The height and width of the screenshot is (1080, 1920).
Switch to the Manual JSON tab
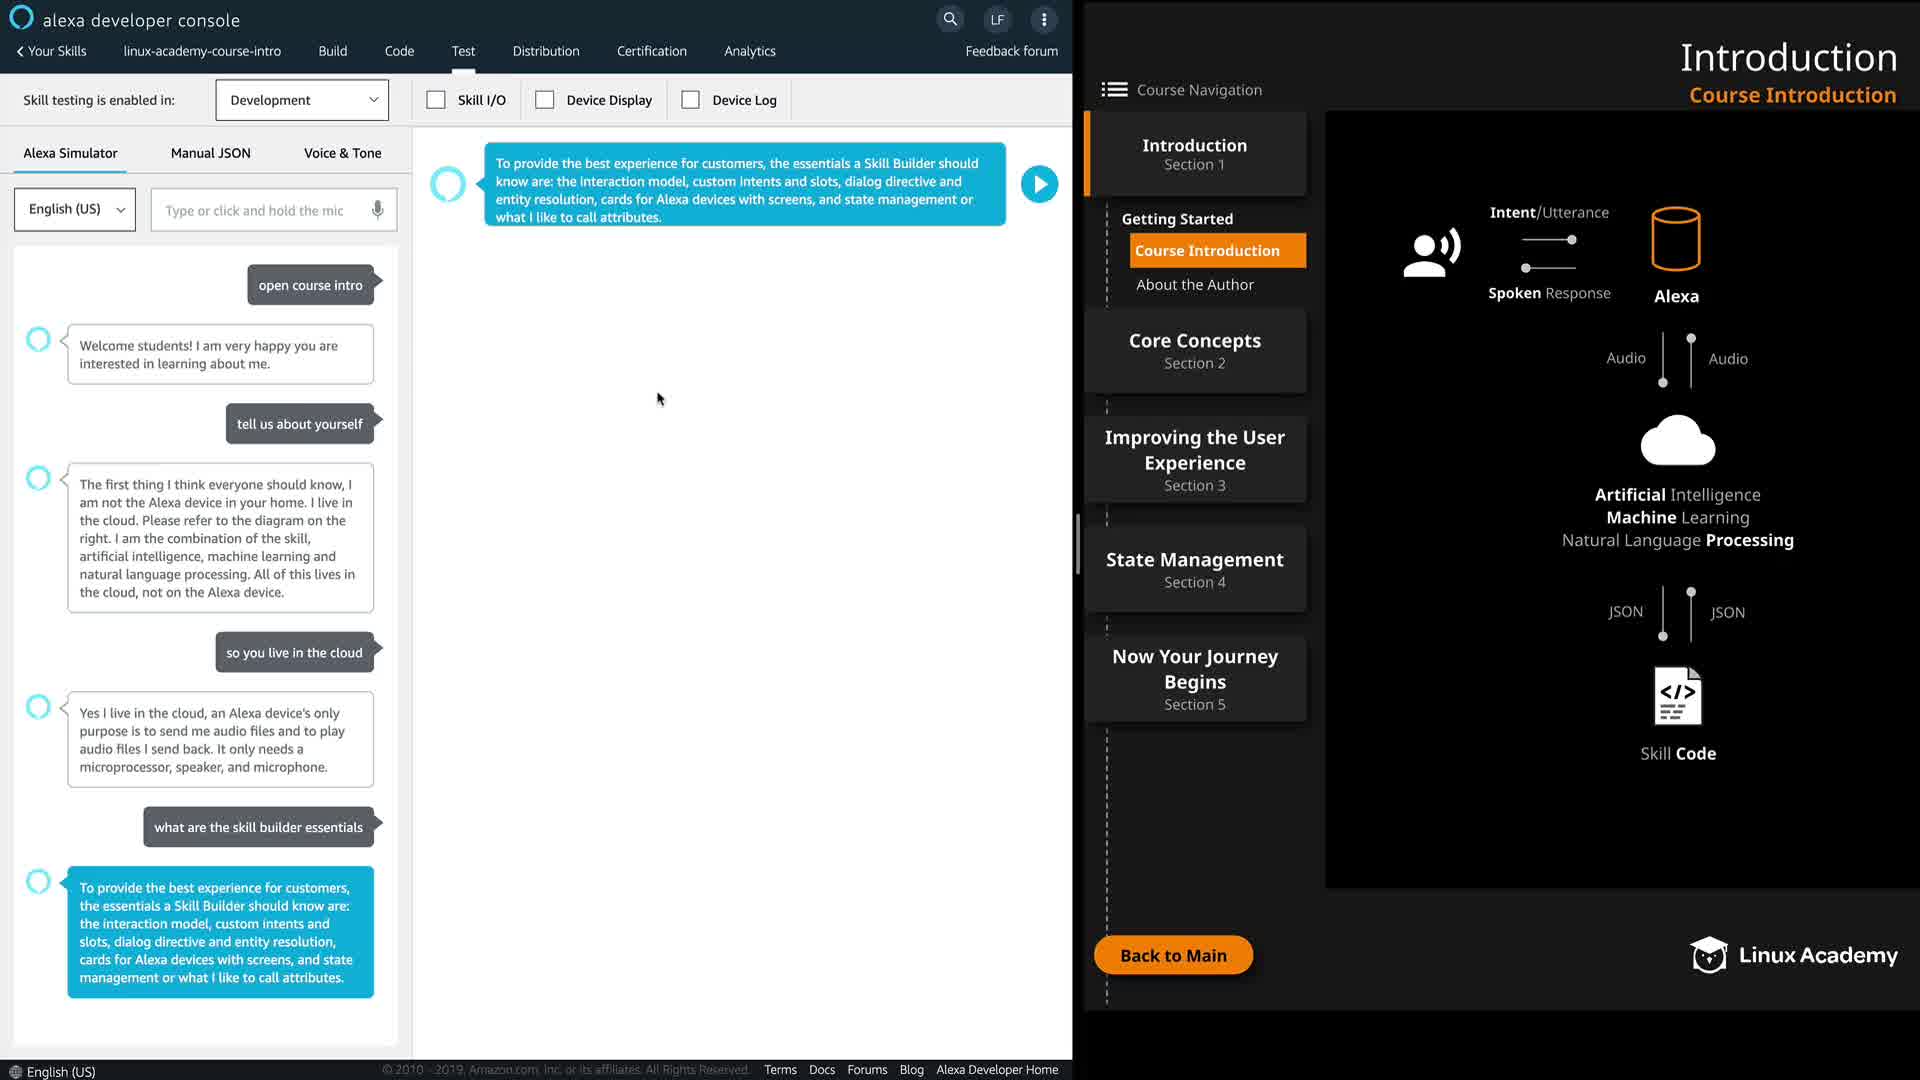point(210,153)
